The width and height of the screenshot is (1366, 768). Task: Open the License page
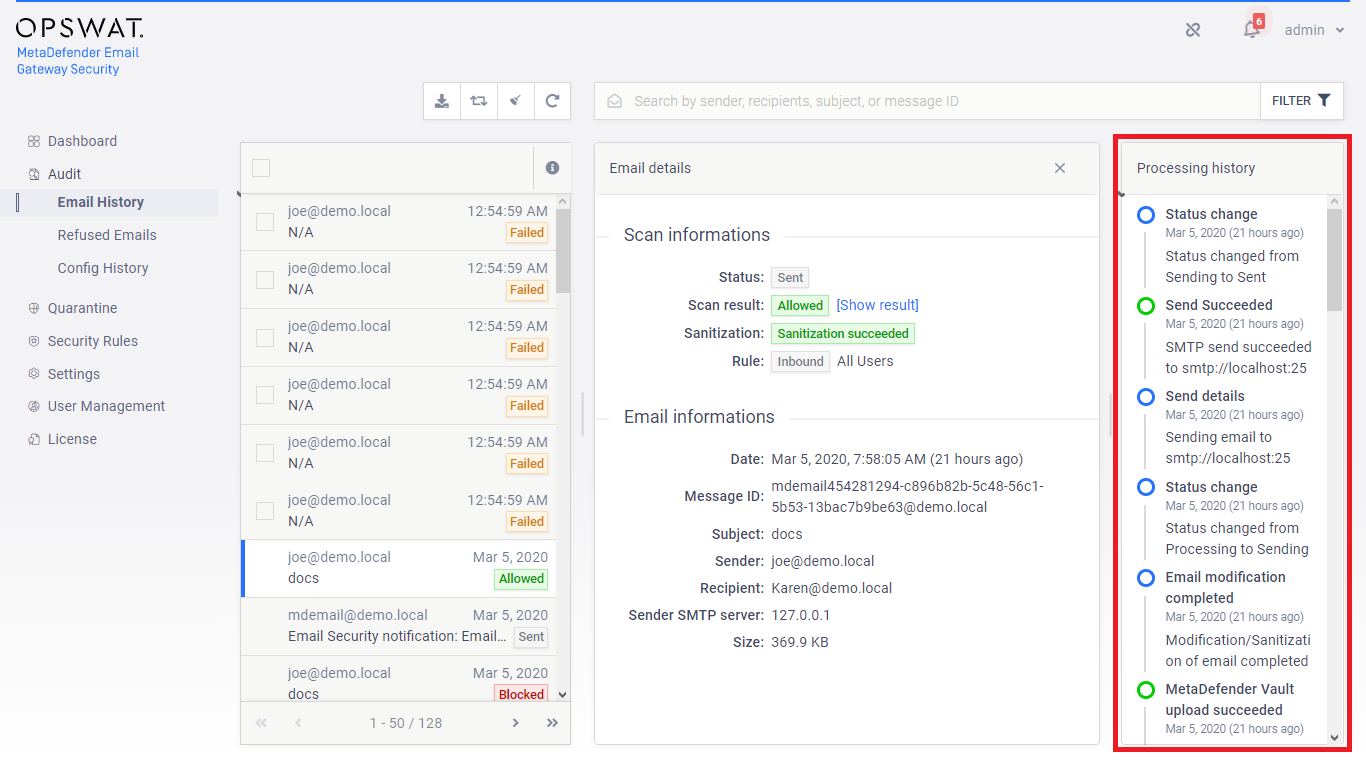pyautogui.click(x=72, y=439)
